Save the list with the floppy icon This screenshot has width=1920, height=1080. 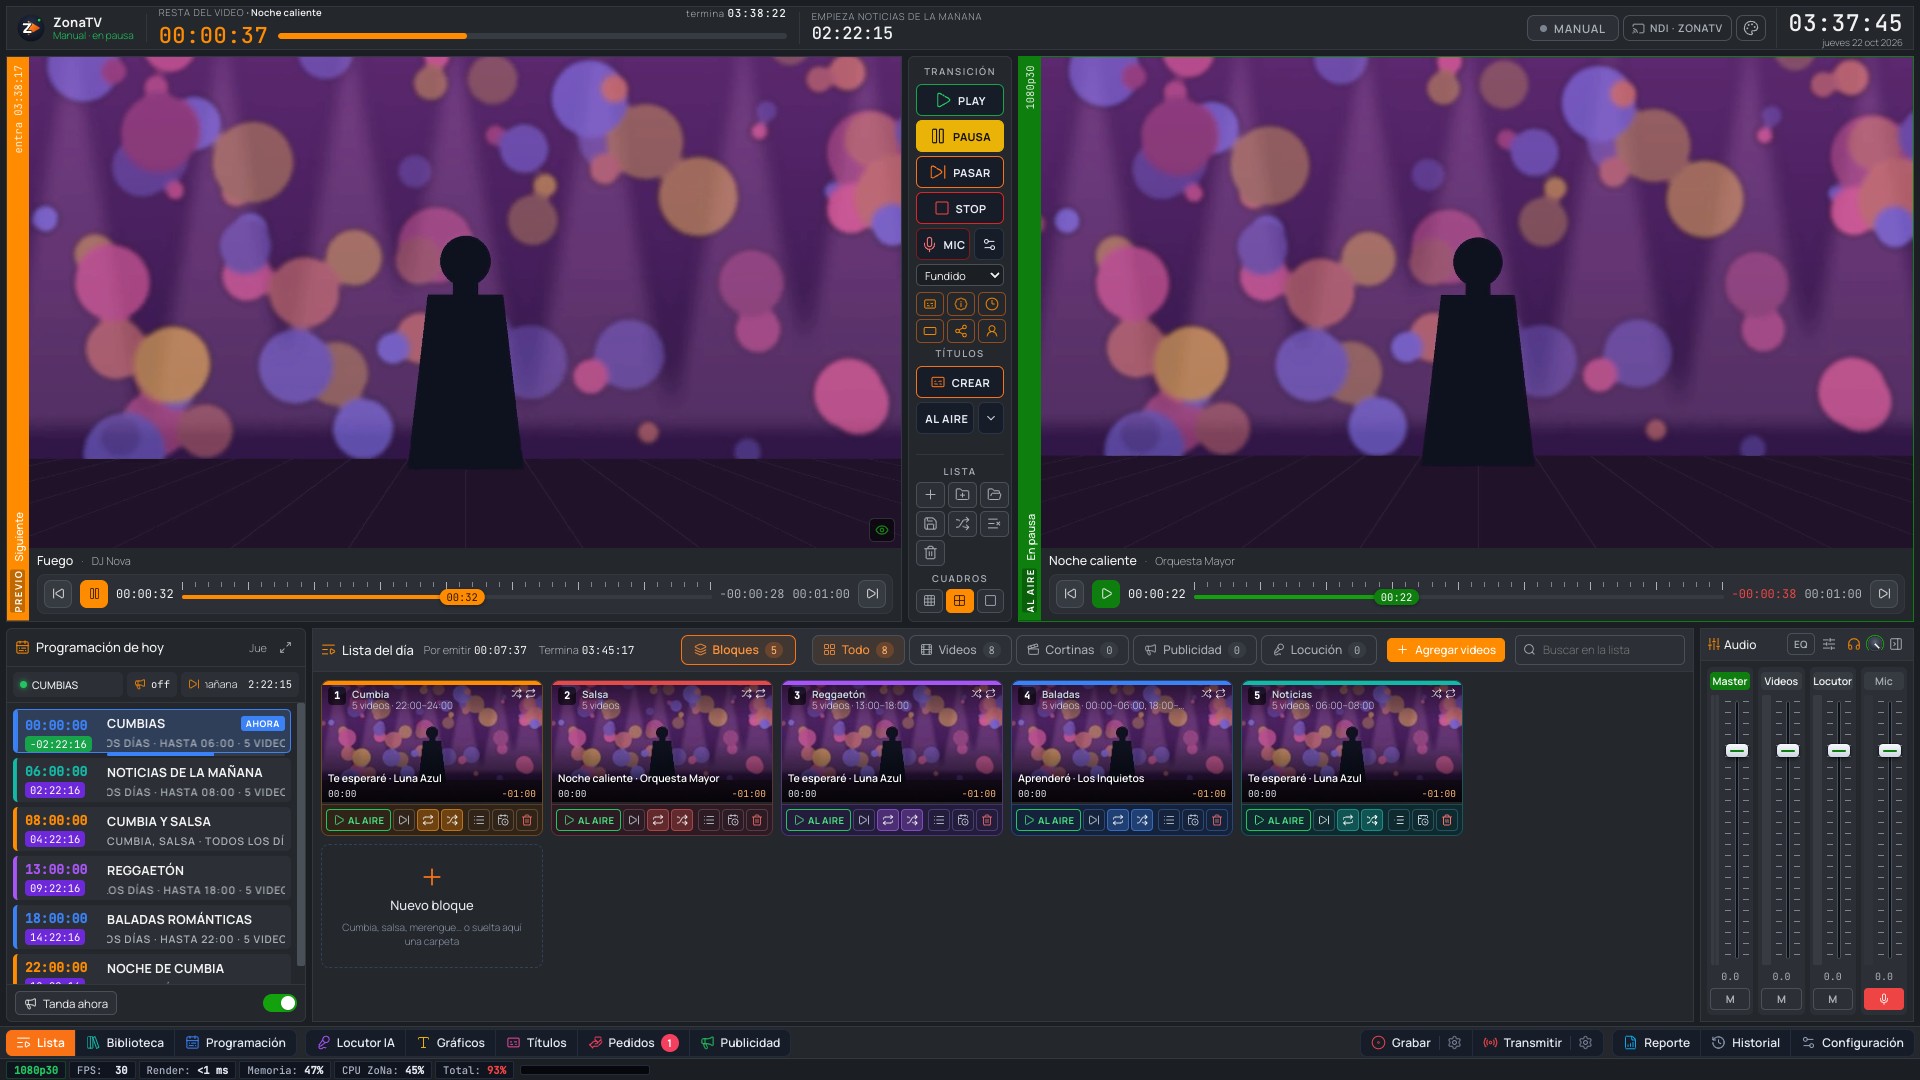tap(930, 523)
